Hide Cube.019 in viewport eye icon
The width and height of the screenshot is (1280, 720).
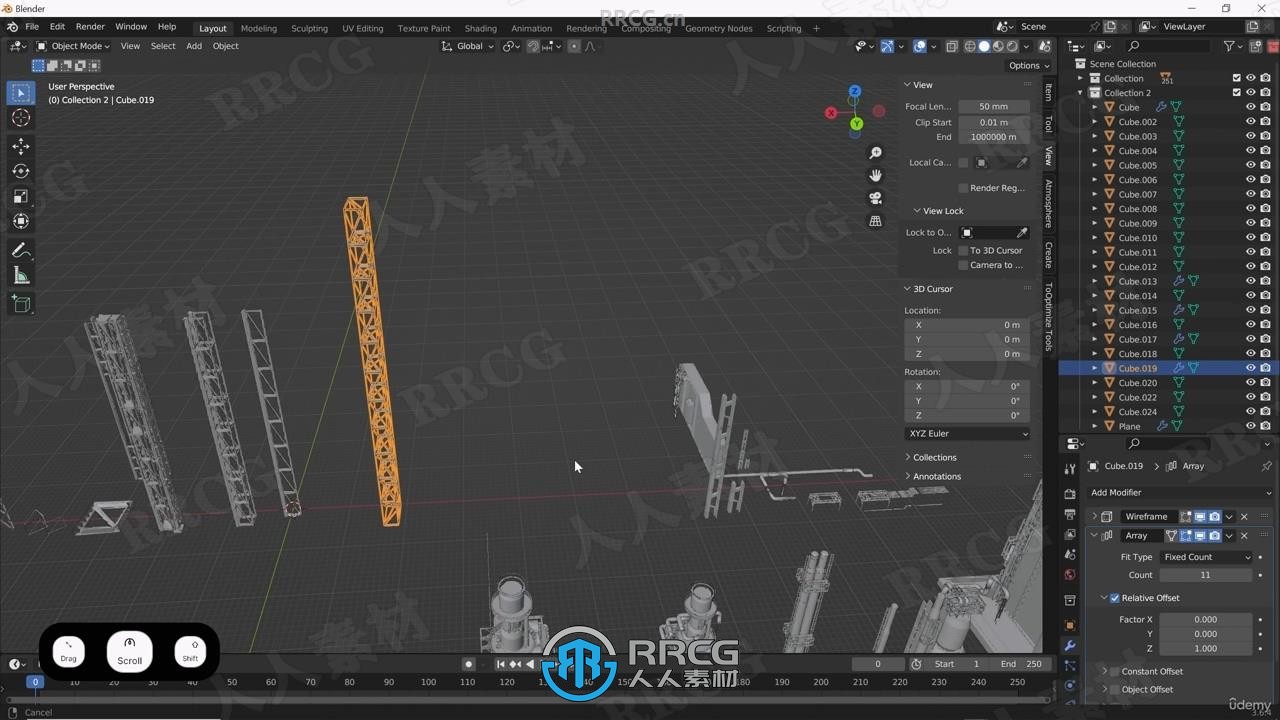[1250, 368]
